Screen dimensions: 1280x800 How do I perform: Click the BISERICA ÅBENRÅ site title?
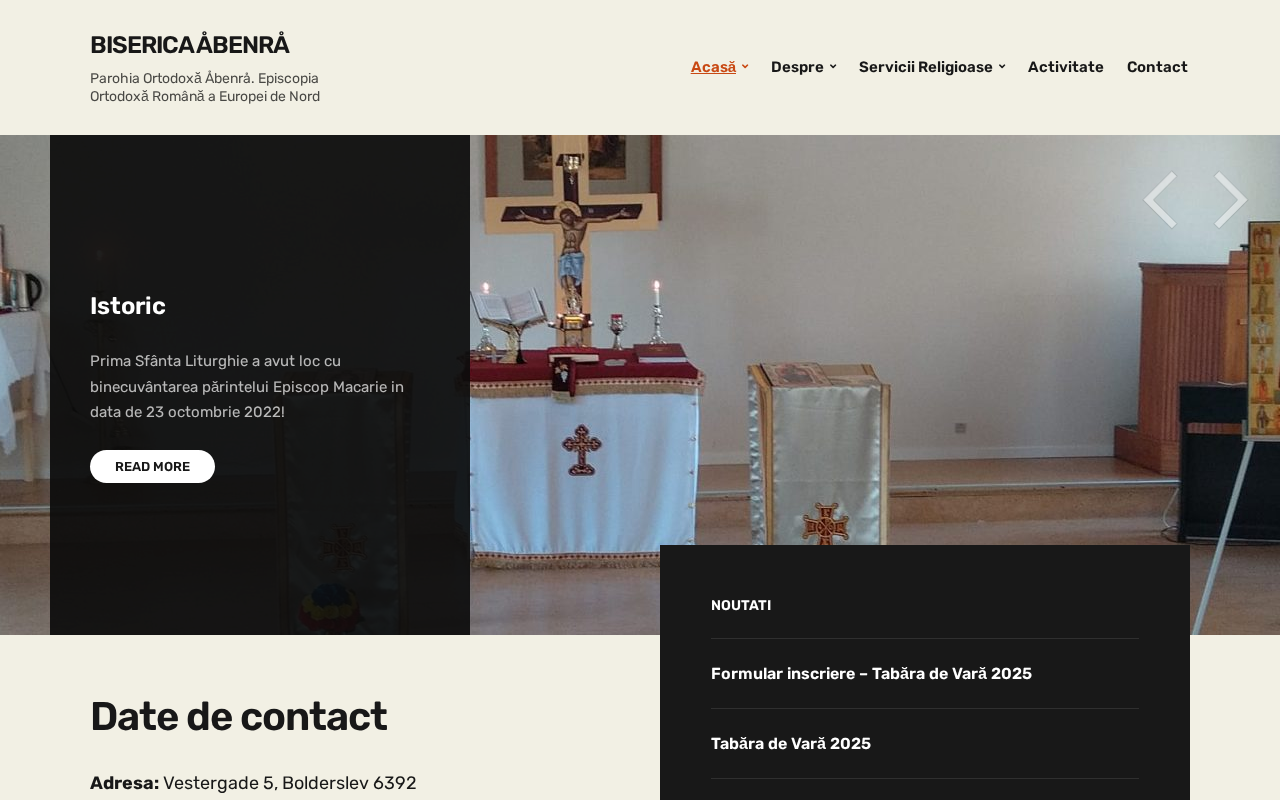coord(190,45)
